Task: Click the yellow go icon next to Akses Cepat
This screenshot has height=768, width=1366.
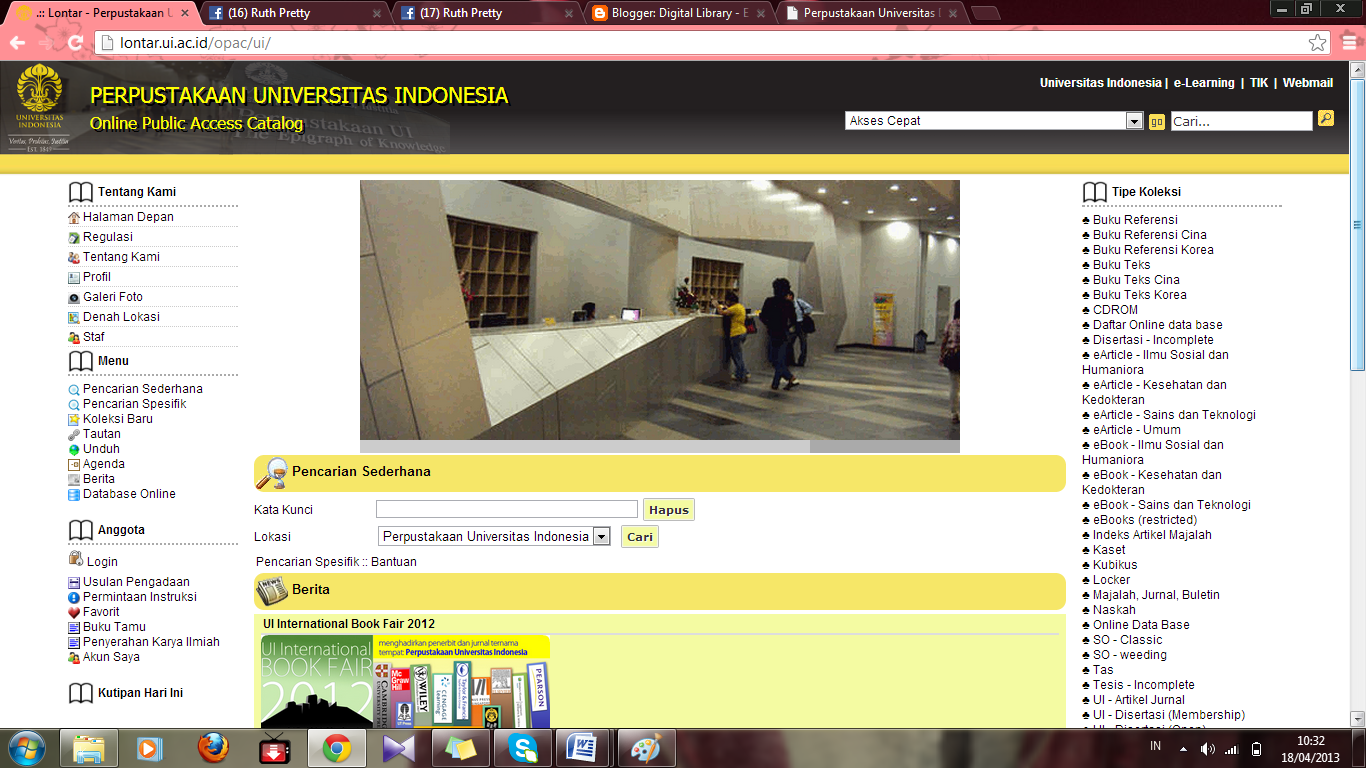Action: point(1156,120)
